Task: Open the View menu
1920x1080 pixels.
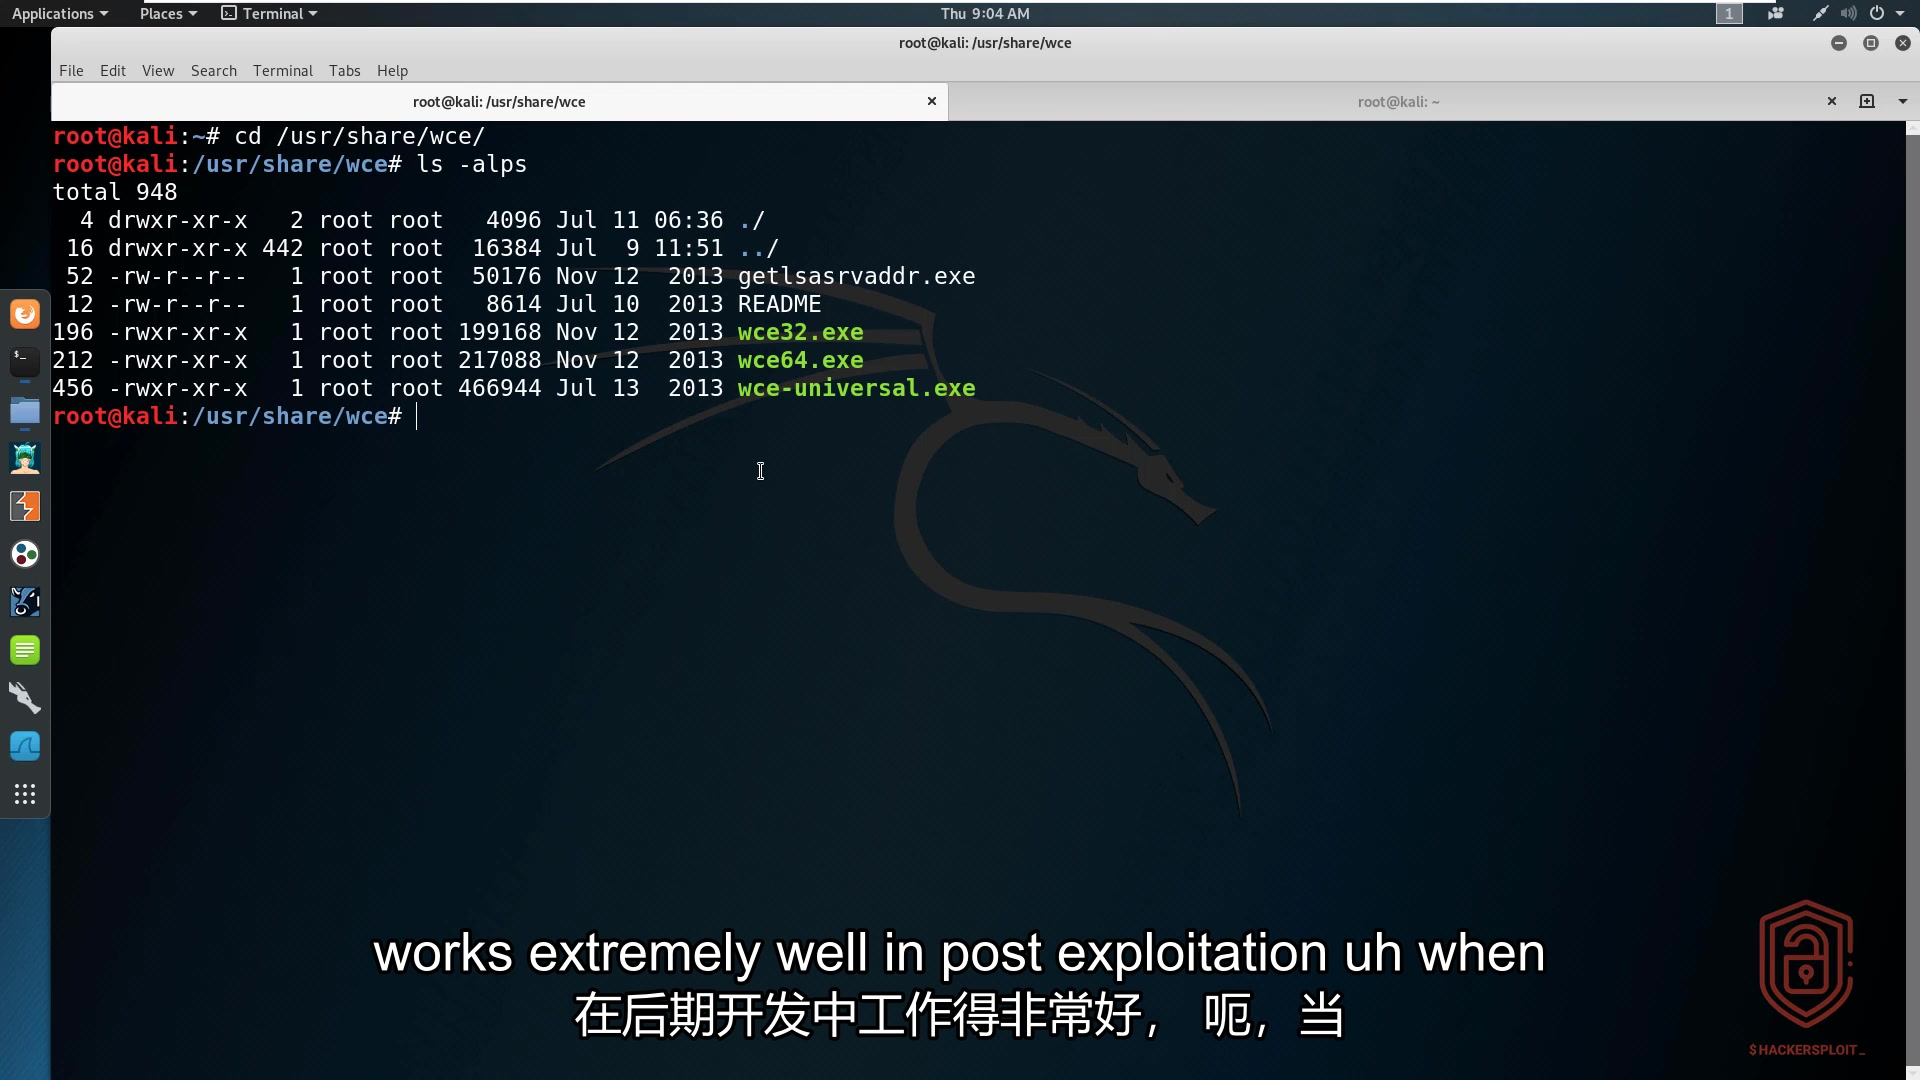Action: pyautogui.click(x=158, y=71)
